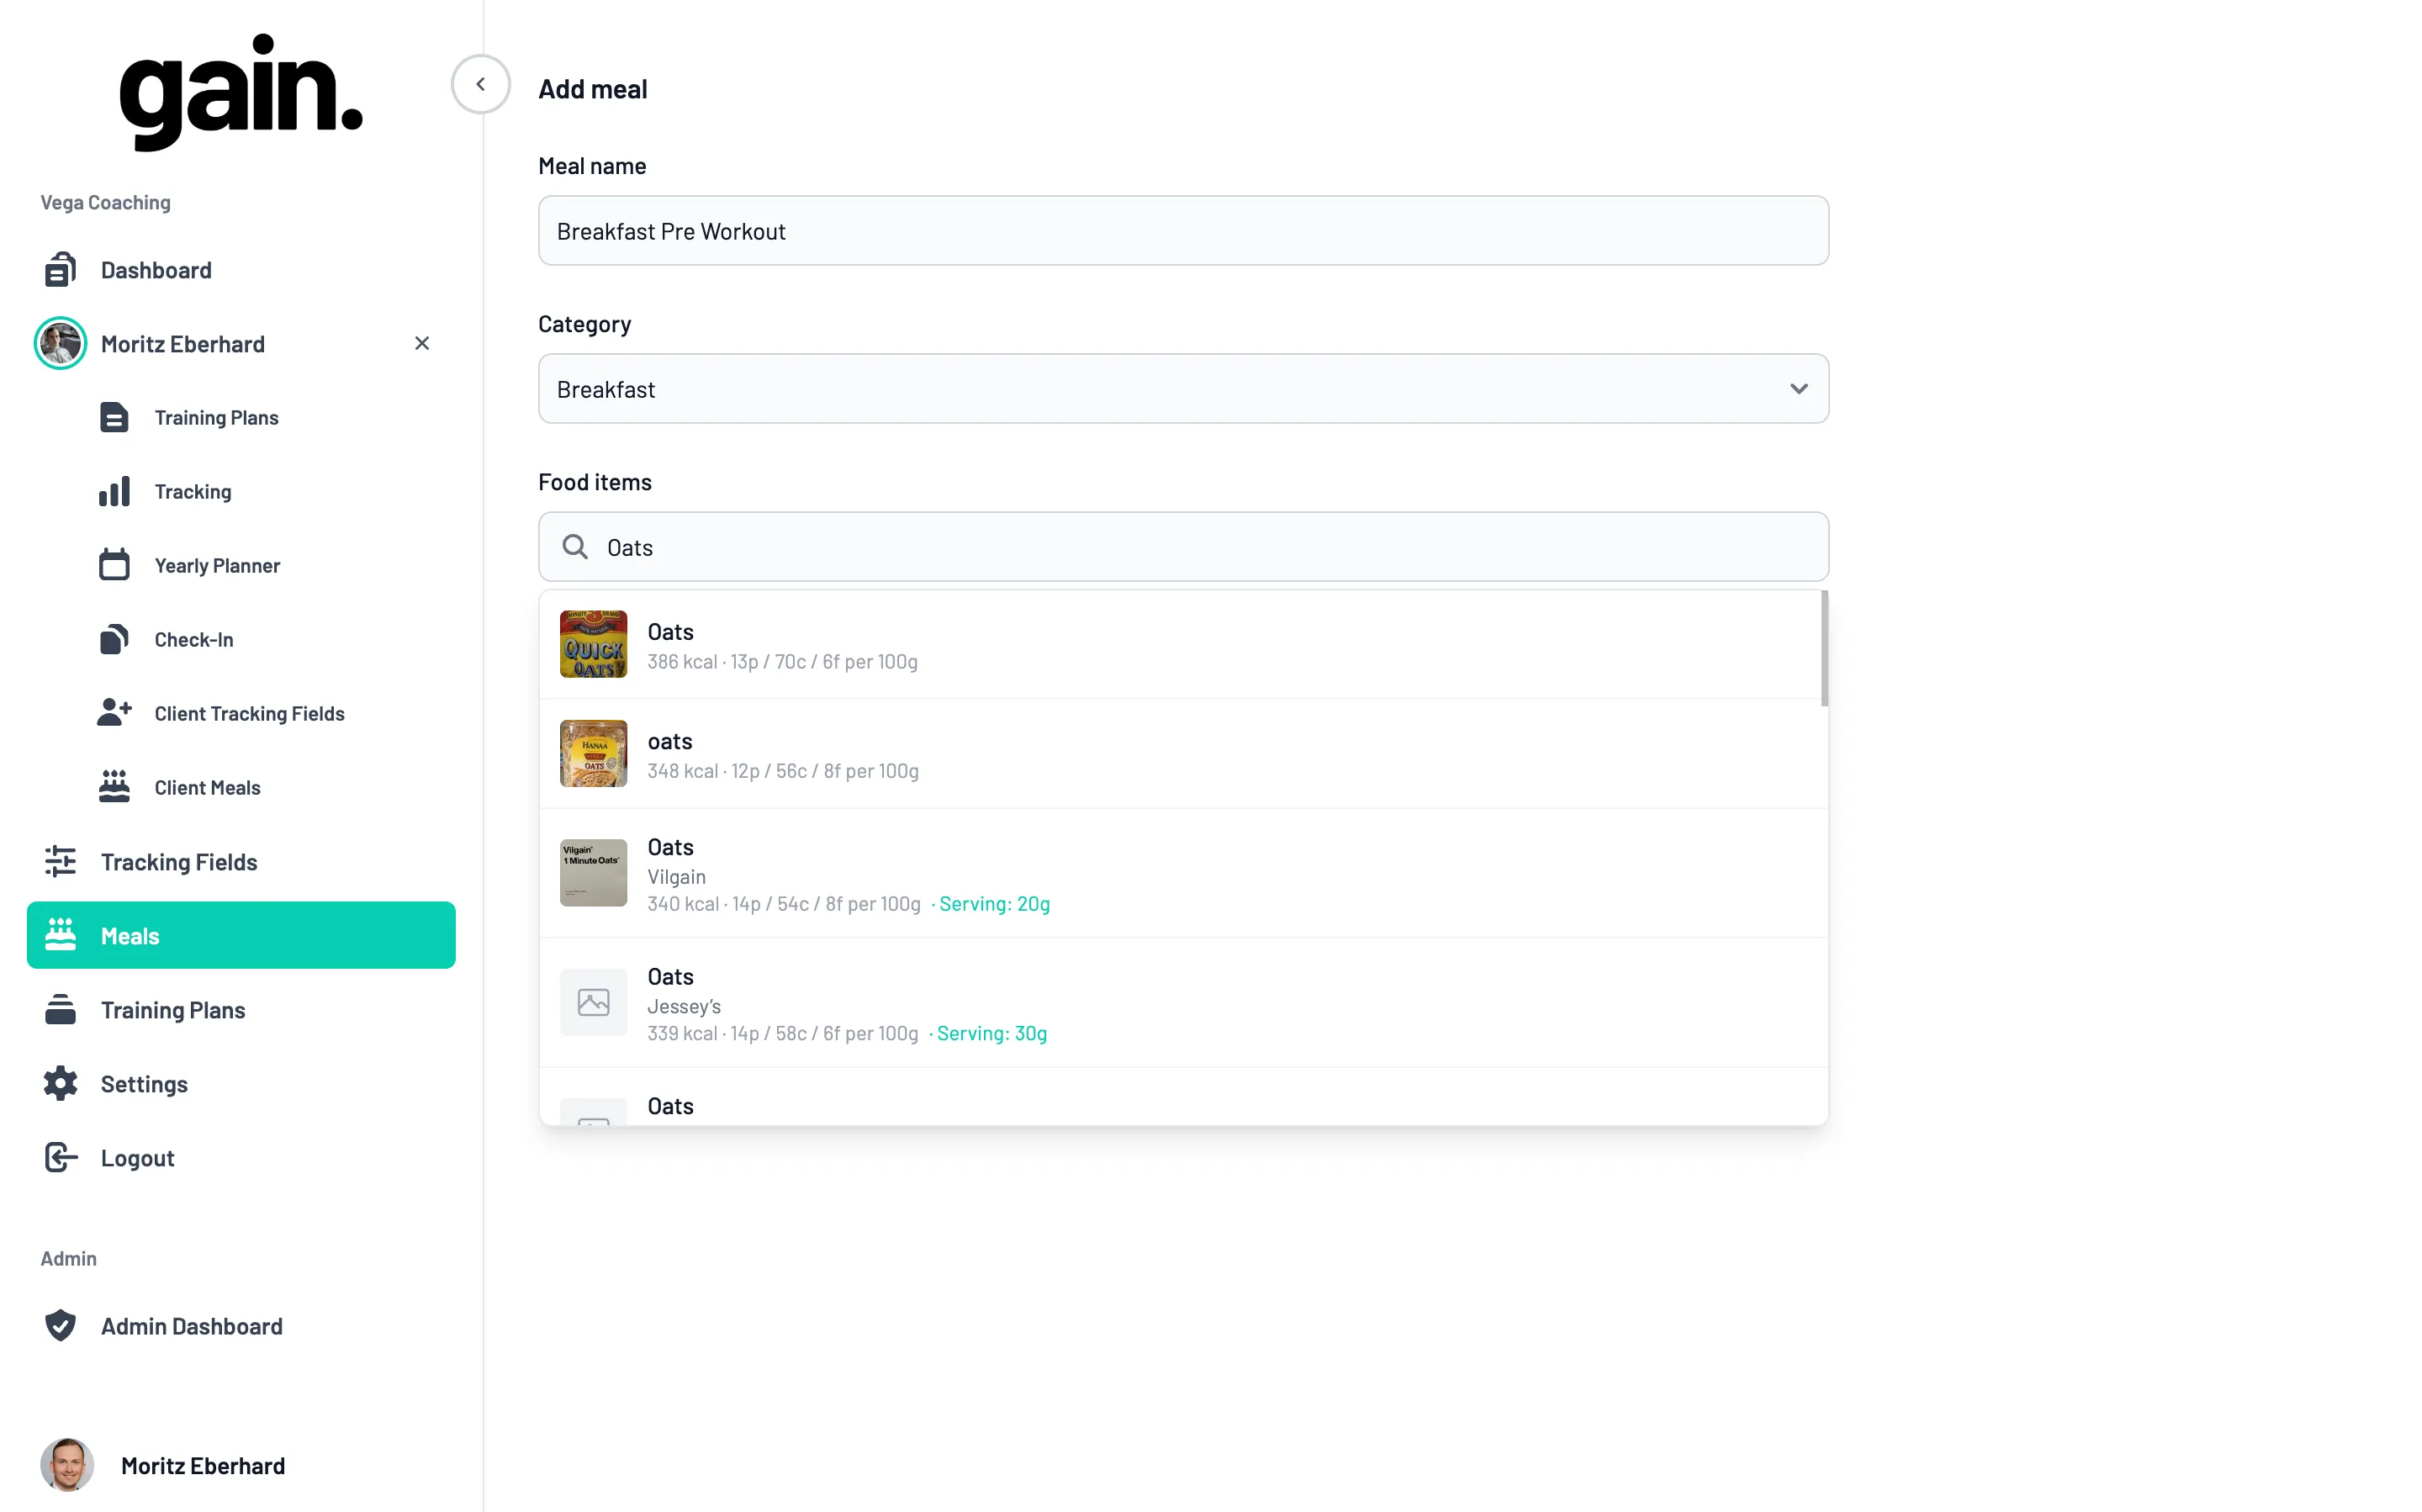Collapse sidebar with the chevron button
The image size is (2422, 1512).
coord(480,84)
